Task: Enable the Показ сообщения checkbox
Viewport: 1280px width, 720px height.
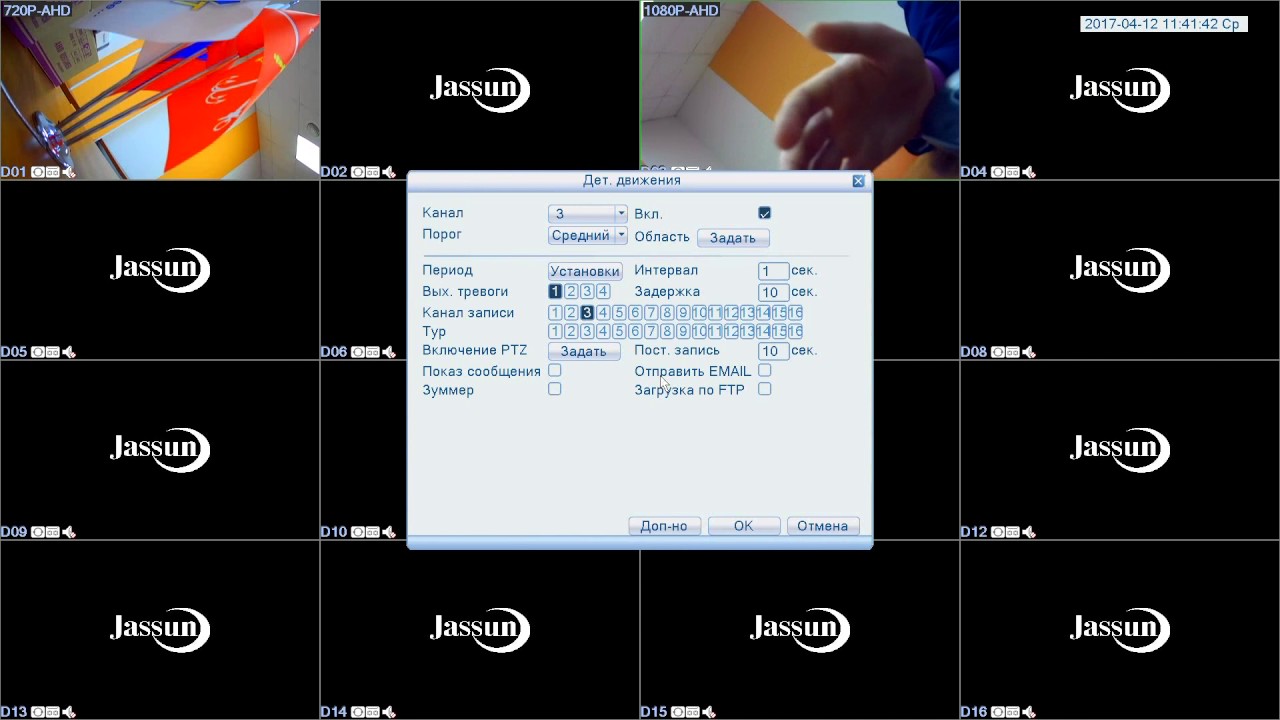Action: coord(555,370)
